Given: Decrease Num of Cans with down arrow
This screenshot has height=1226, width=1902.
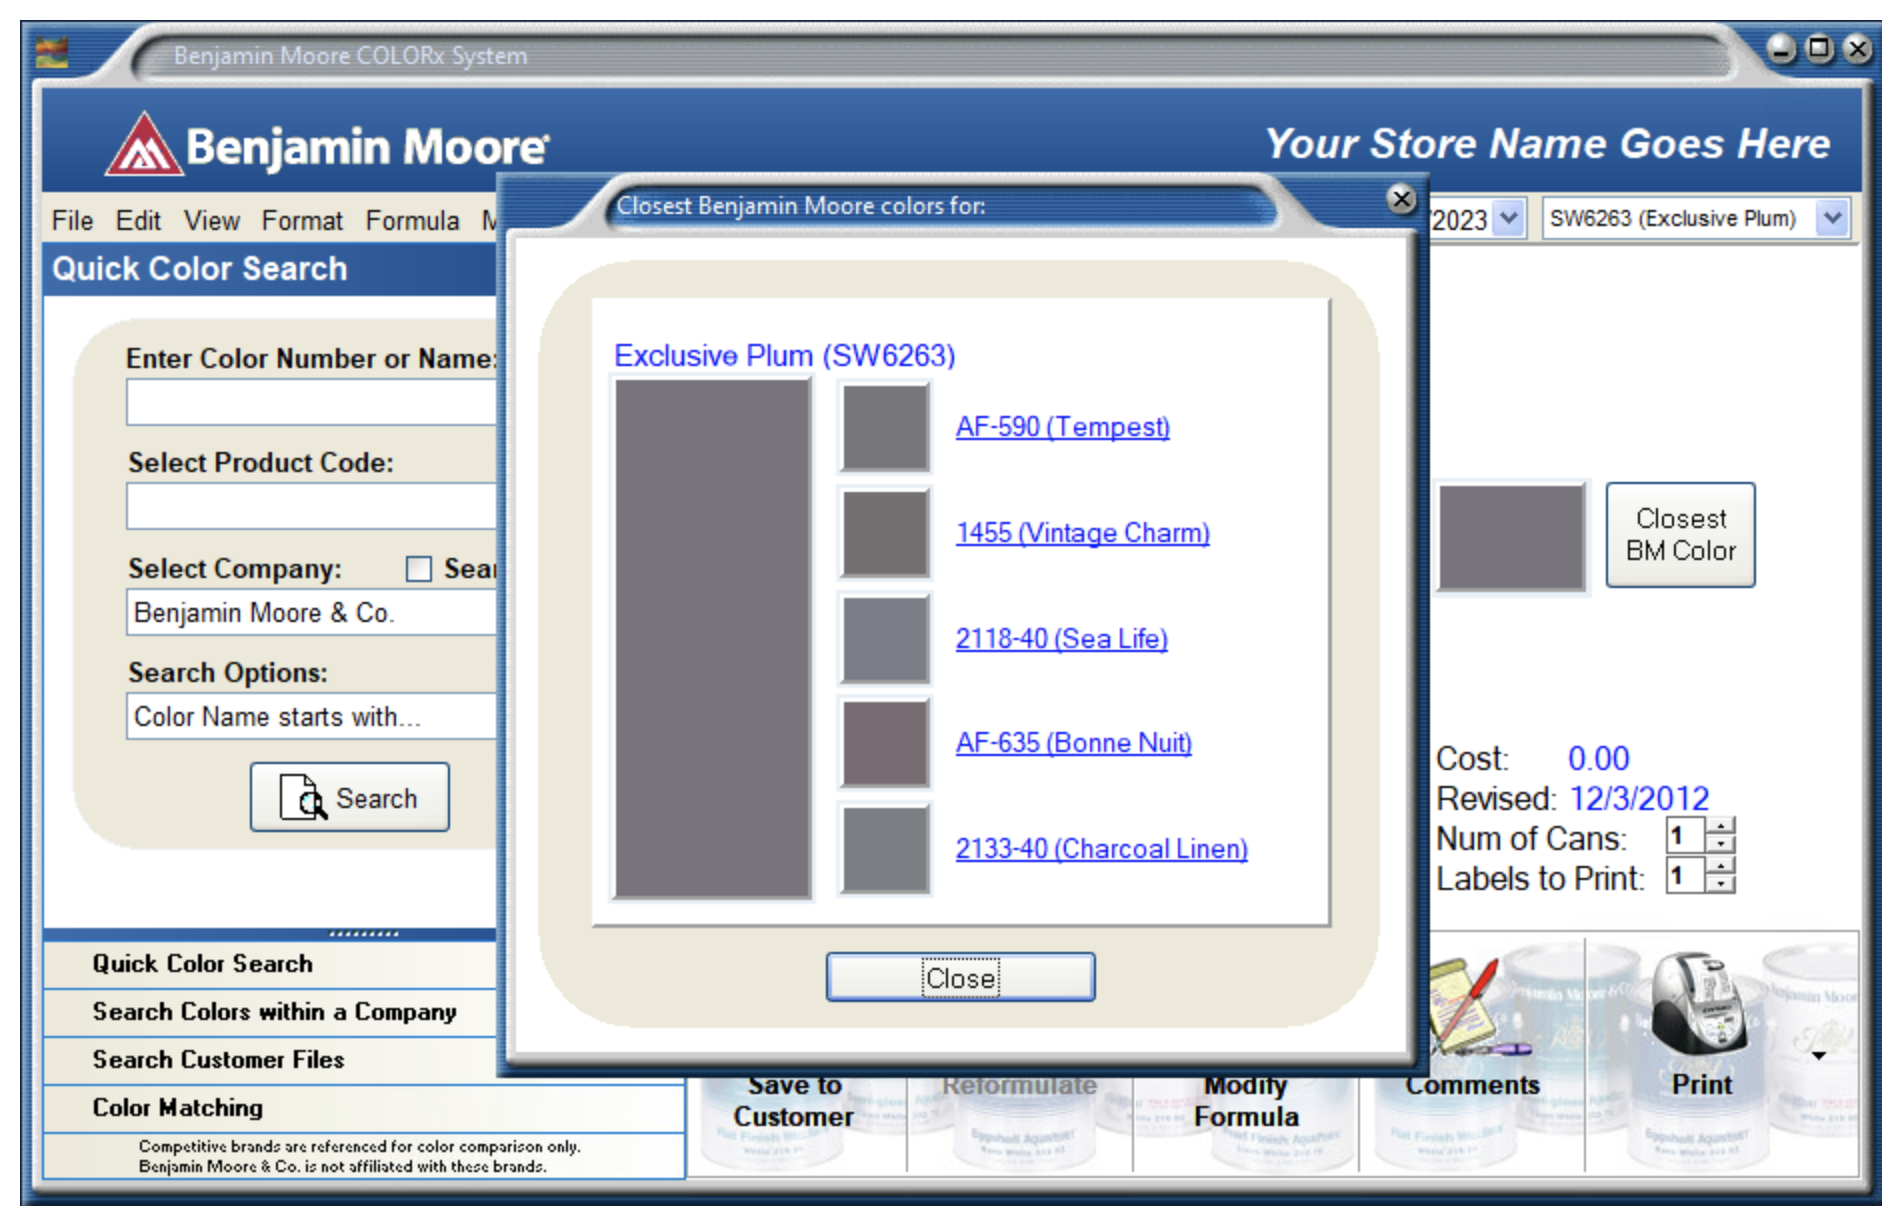Looking at the screenshot, I should pyautogui.click(x=1720, y=843).
